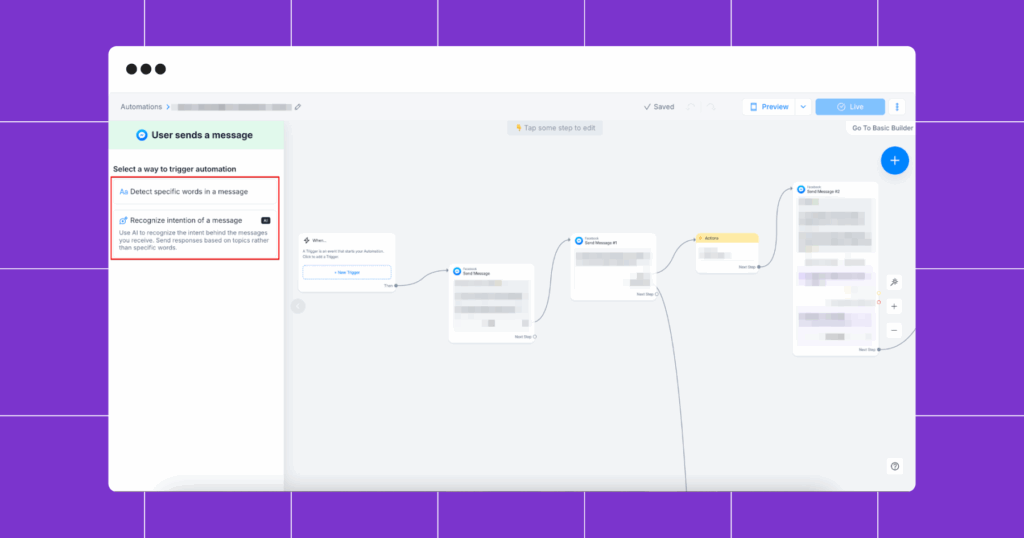Image resolution: width=1024 pixels, height=538 pixels.
Task: Click the redo arrow in toolbar
Action: click(x=710, y=107)
